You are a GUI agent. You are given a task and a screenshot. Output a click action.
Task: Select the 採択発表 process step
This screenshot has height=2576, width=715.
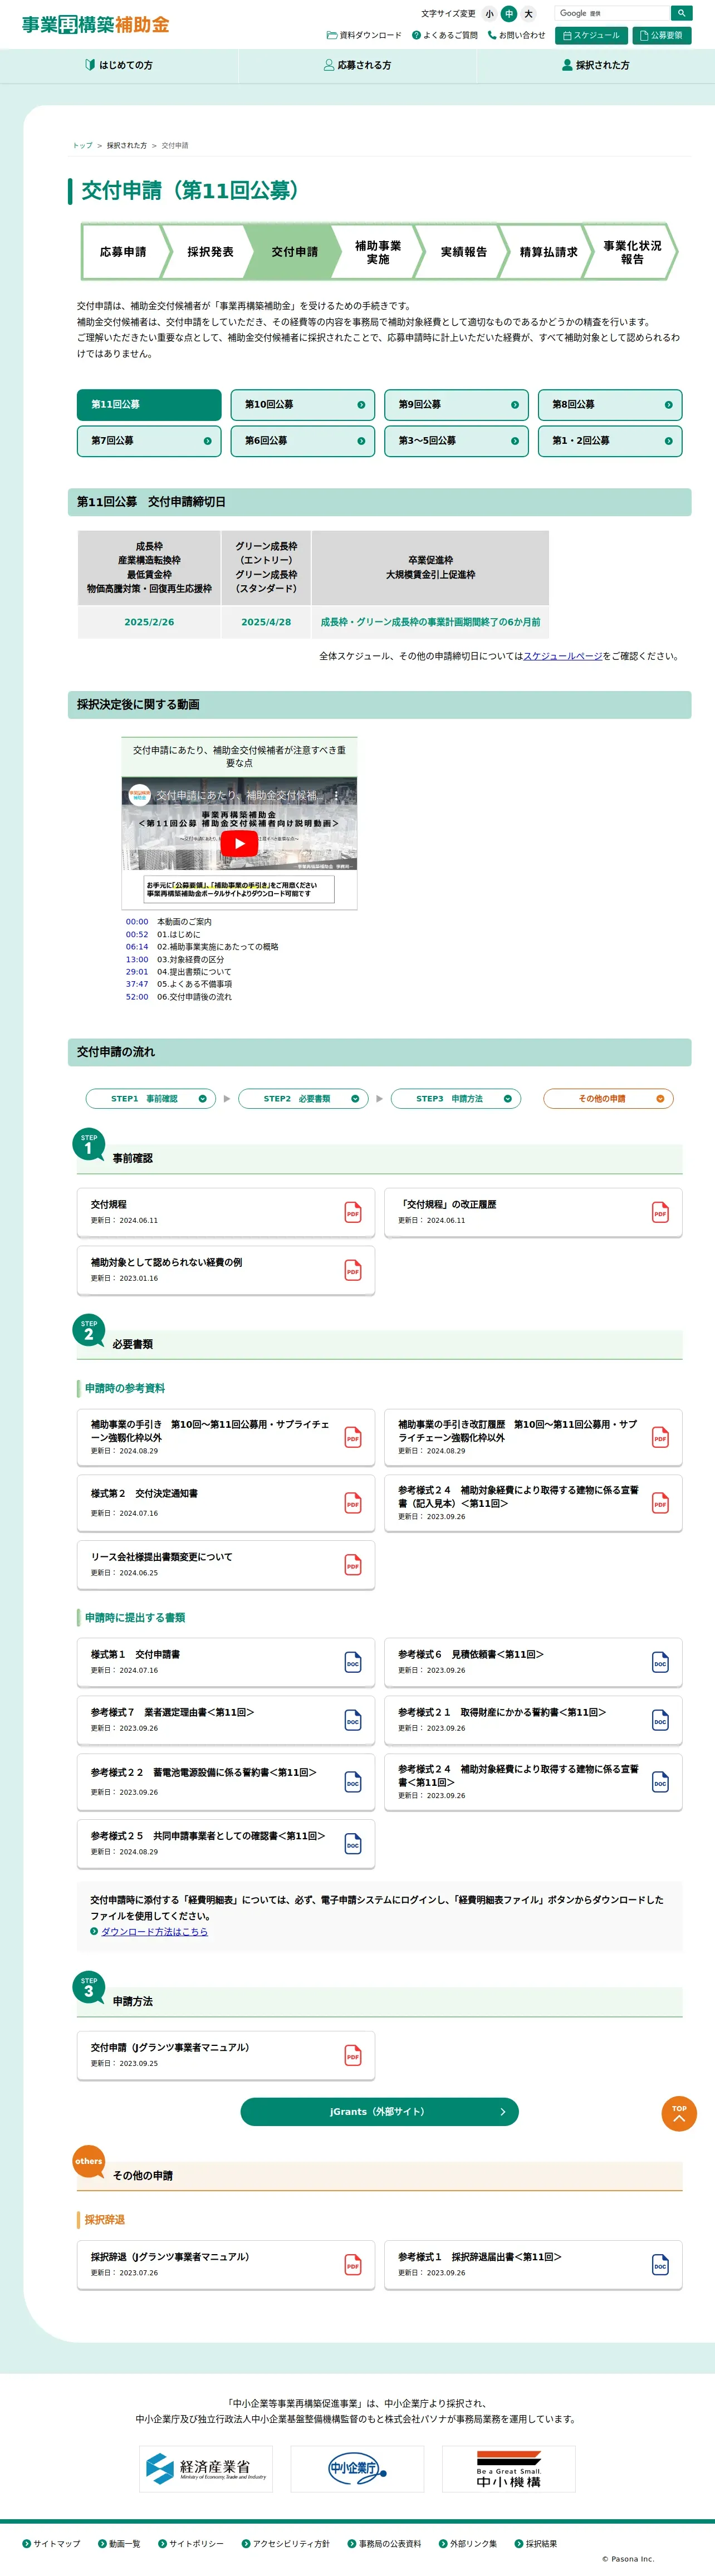(210, 252)
